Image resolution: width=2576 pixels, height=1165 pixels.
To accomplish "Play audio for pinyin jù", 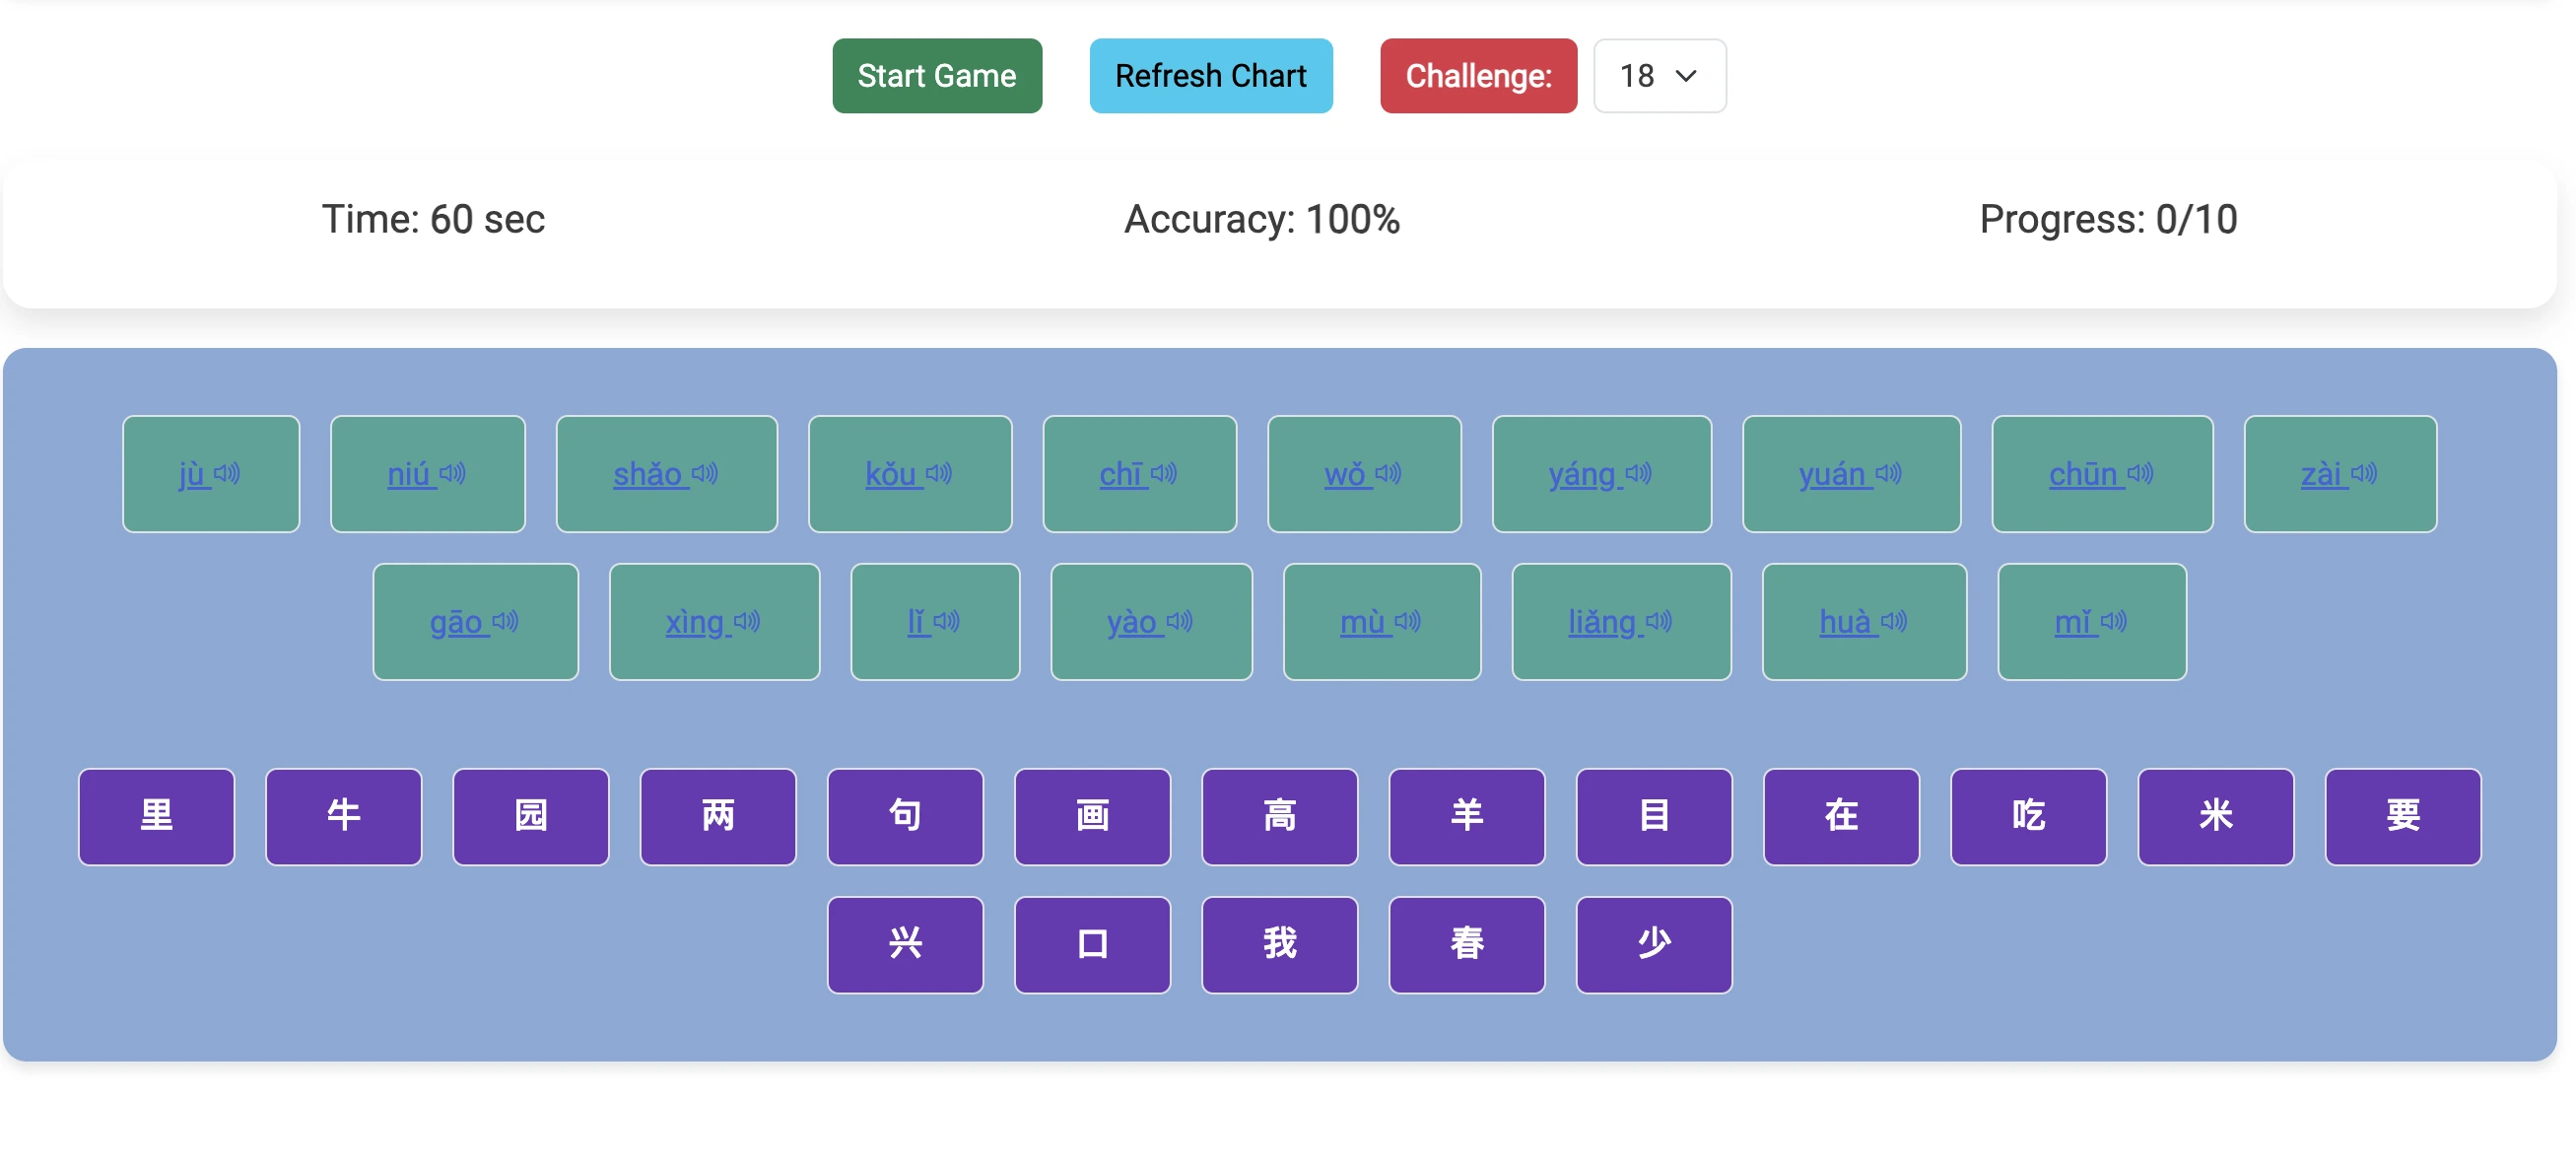I will [x=227, y=473].
